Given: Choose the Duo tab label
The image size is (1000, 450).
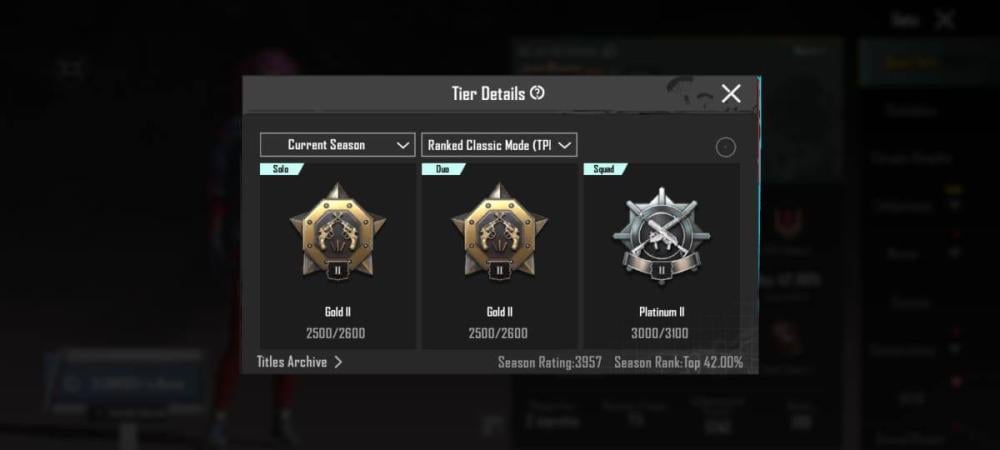Looking at the screenshot, I should 443,169.
